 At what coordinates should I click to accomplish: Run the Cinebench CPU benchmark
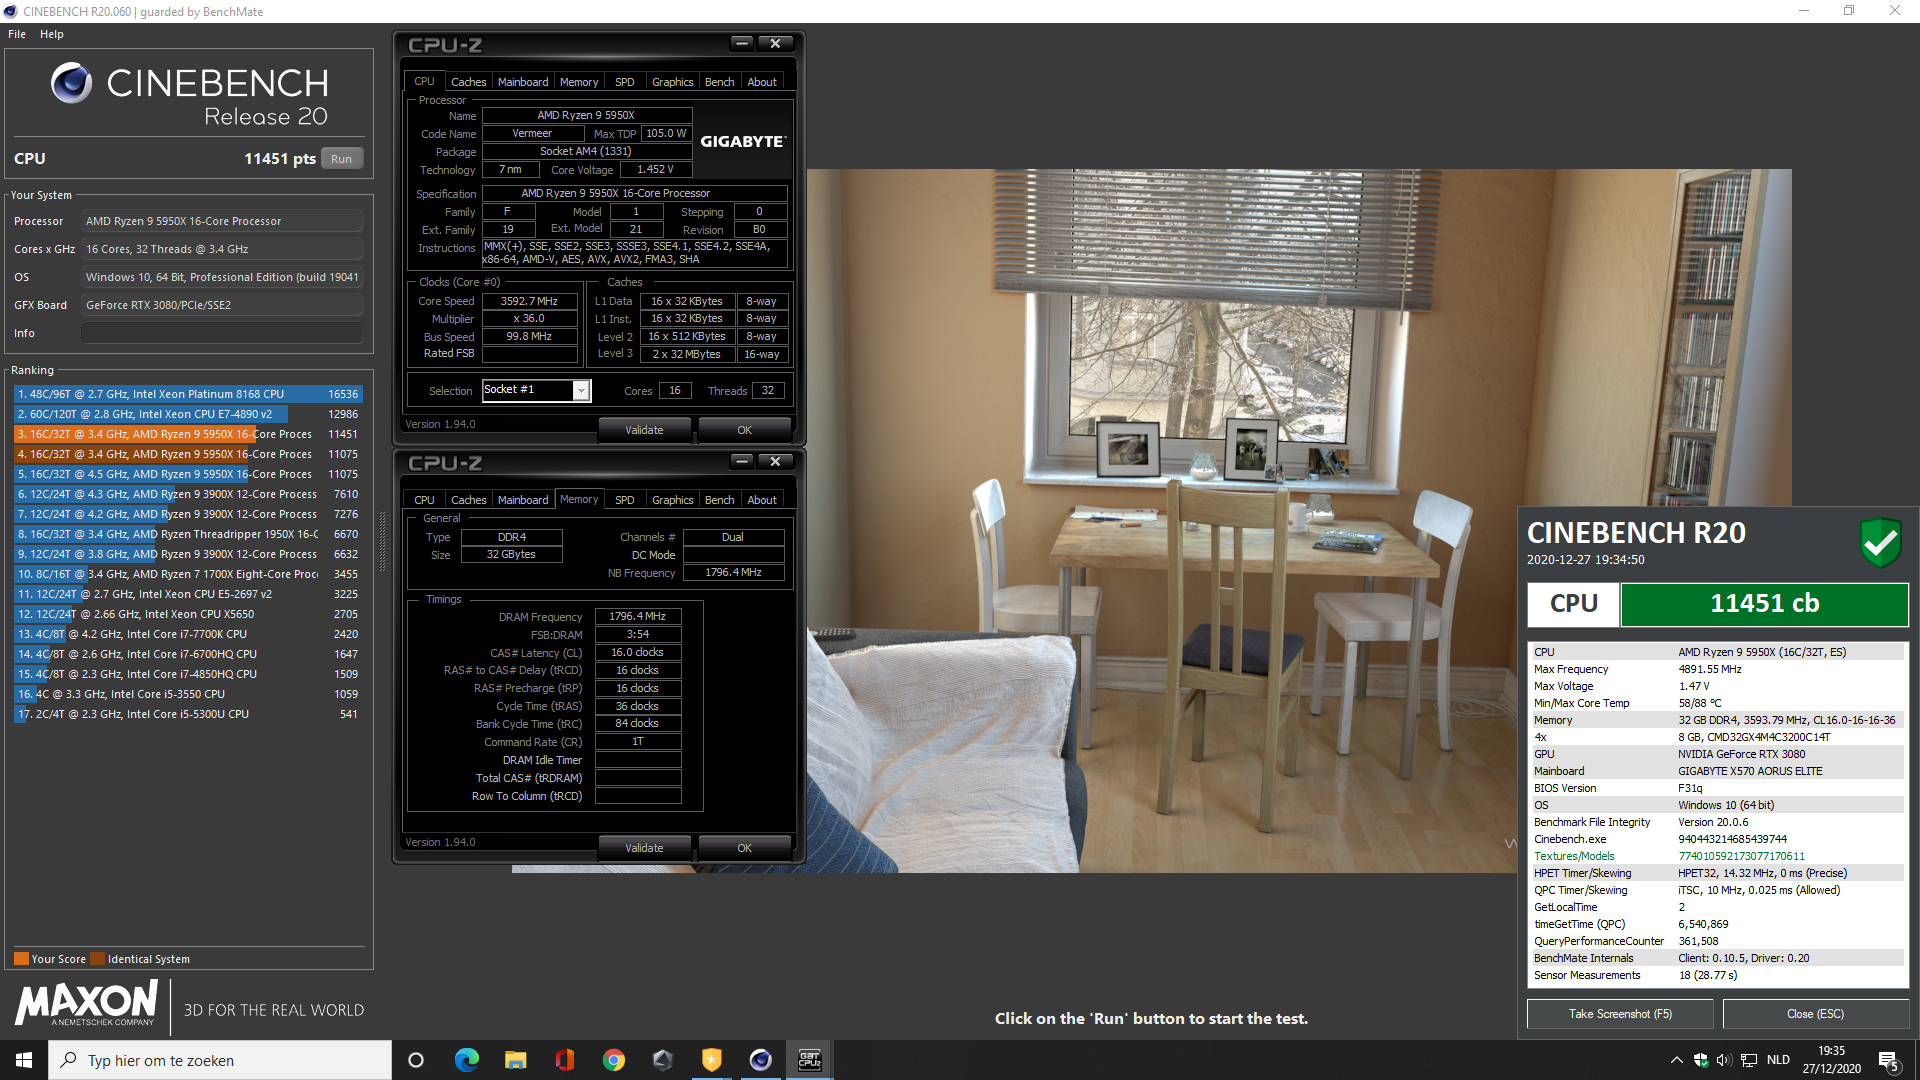coord(342,159)
